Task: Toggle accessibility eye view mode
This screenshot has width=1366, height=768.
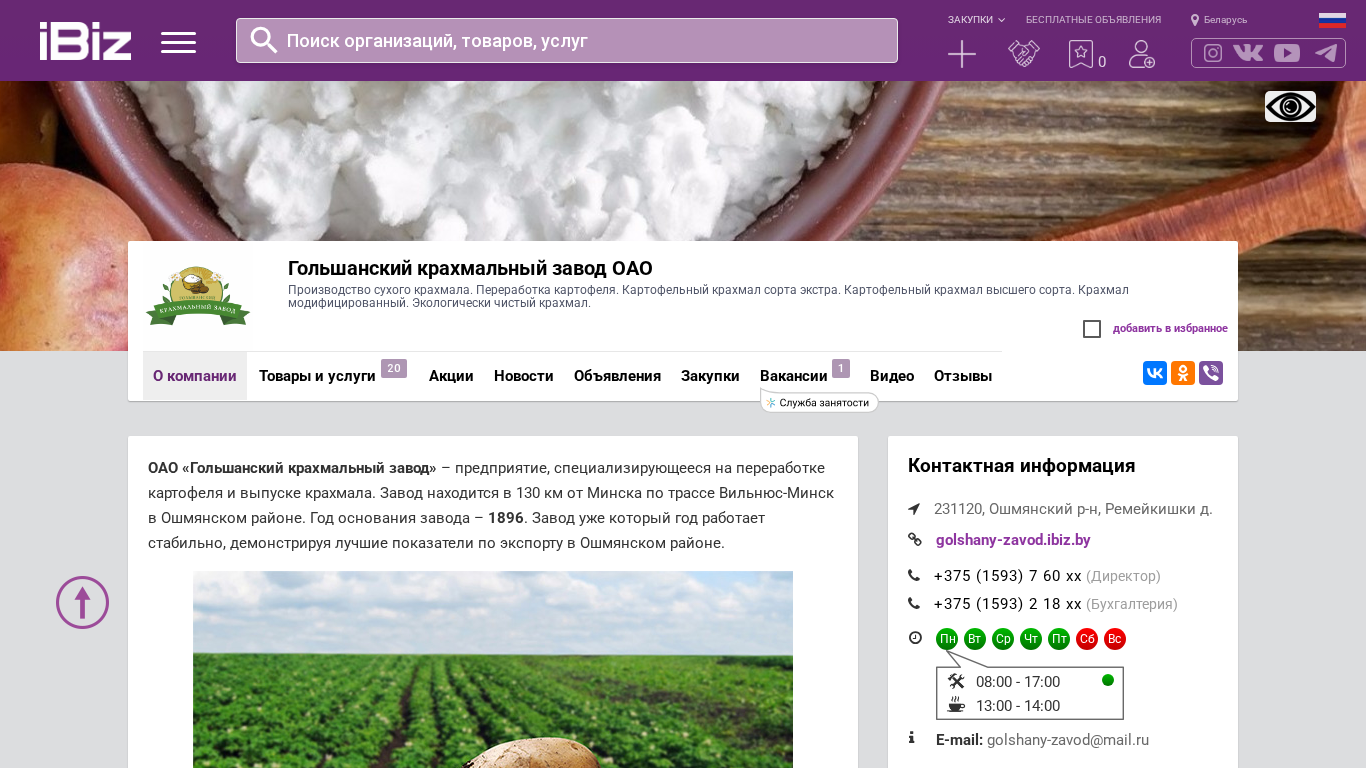Action: coord(1290,106)
